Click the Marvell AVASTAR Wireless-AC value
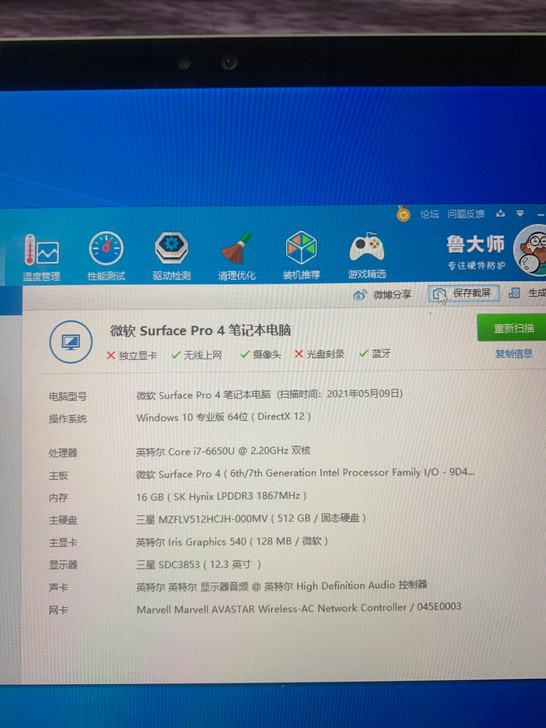Viewport: 546px width, 728px height. [x=299, y=608]
